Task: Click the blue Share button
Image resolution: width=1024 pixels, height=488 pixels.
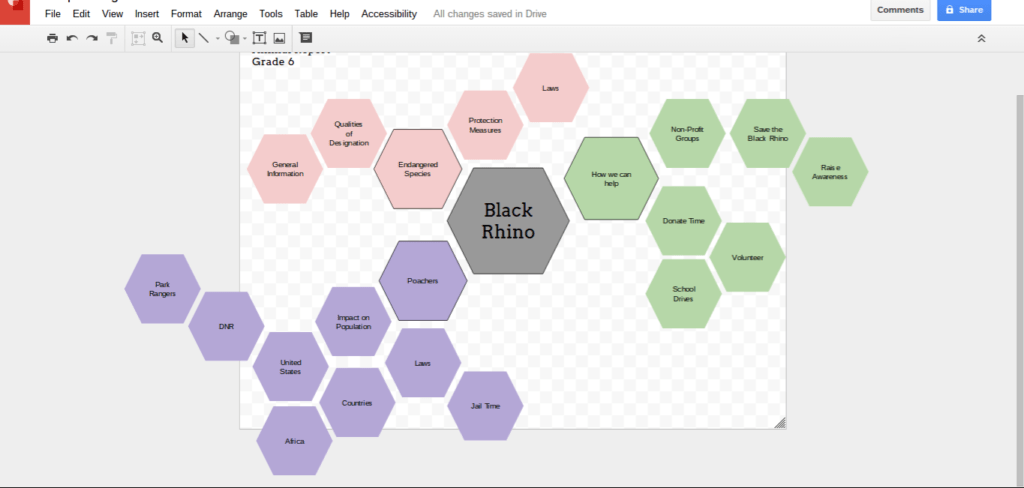Action: (x=964, y=10)
